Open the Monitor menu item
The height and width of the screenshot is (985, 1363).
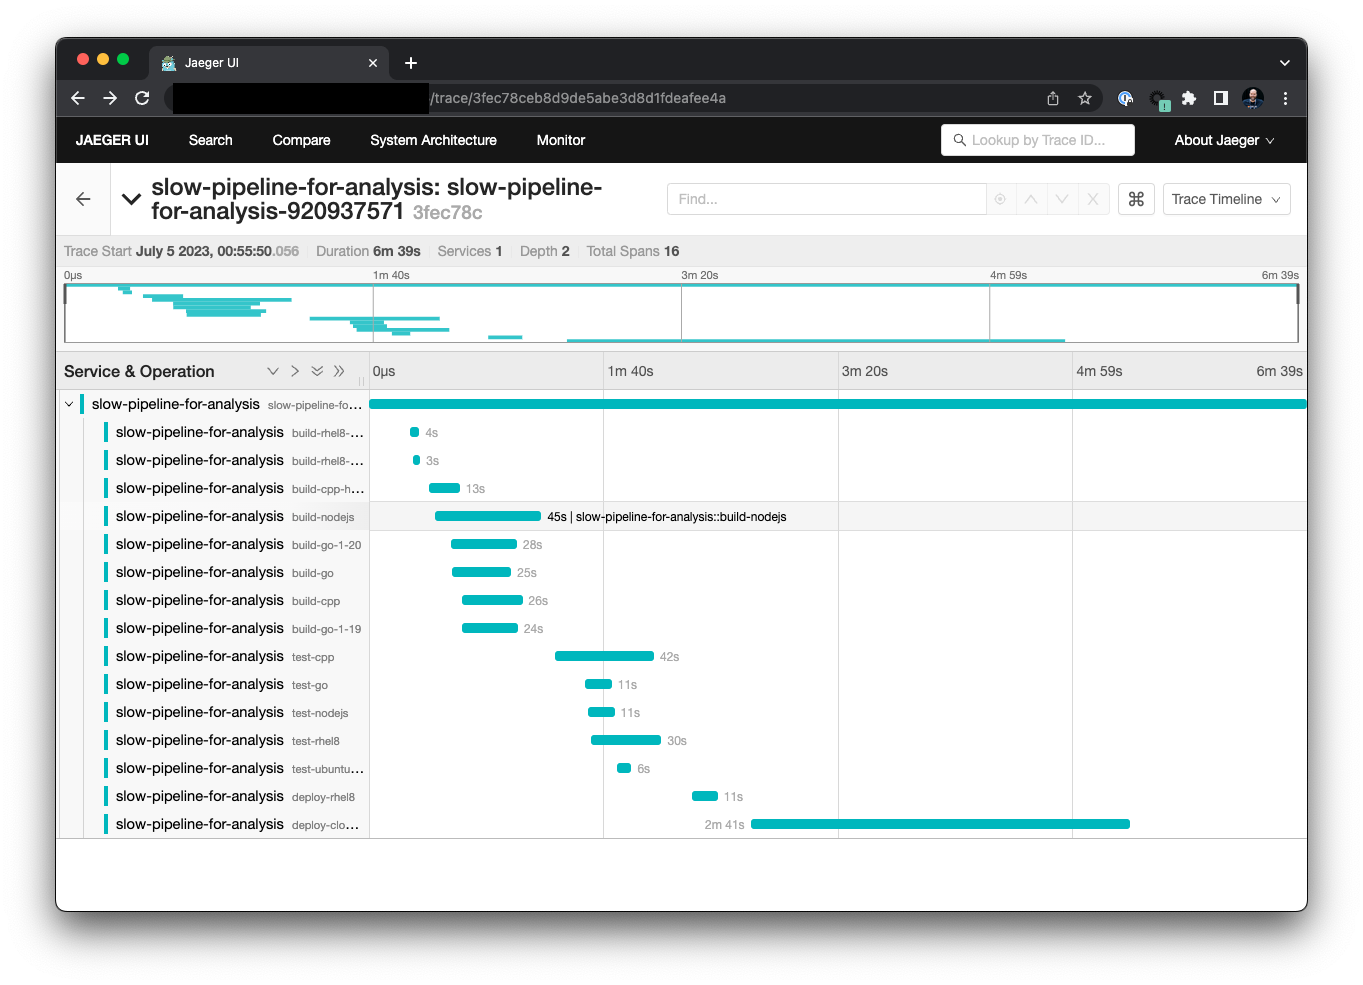coord(561,140)
